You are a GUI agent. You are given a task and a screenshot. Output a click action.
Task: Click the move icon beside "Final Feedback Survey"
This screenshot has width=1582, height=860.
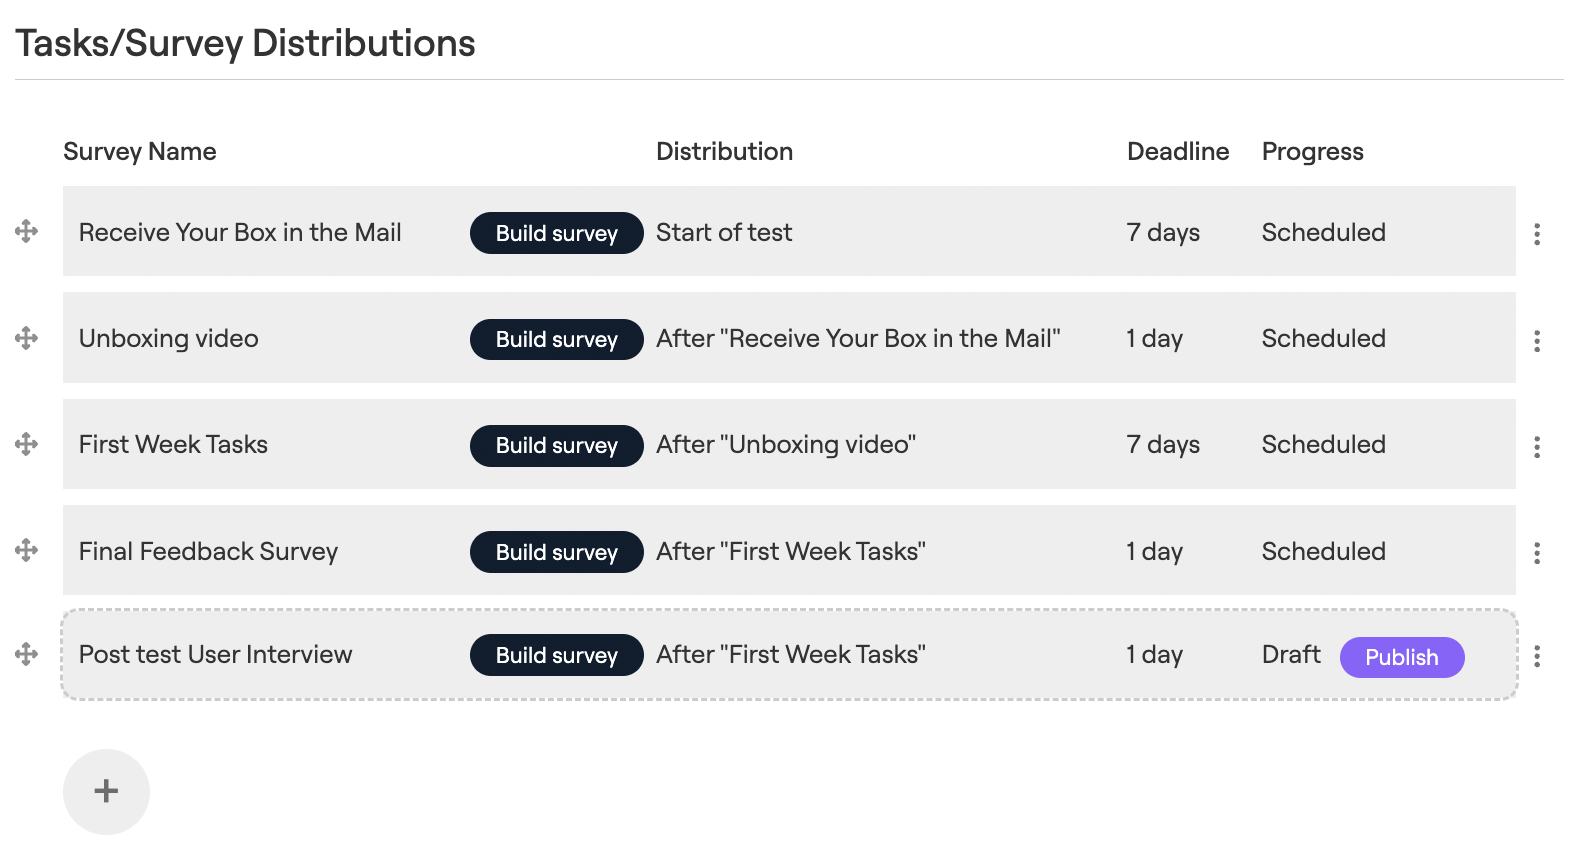(x=26, y=550)
